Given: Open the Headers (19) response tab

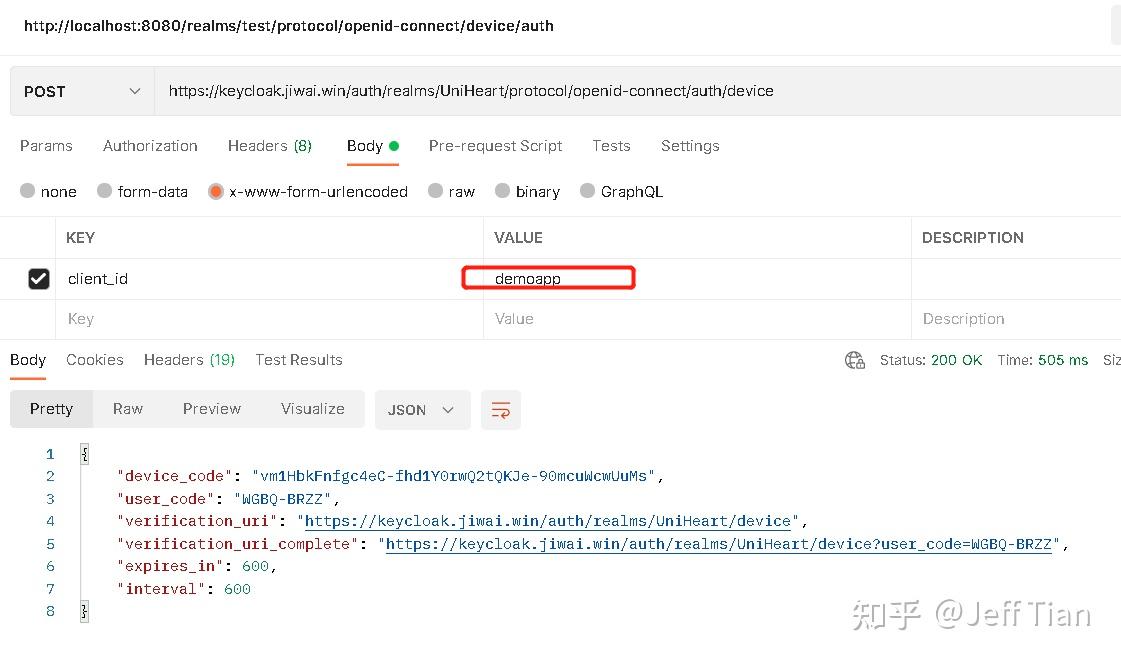Looking at the screenshot, I should point(189,359).
